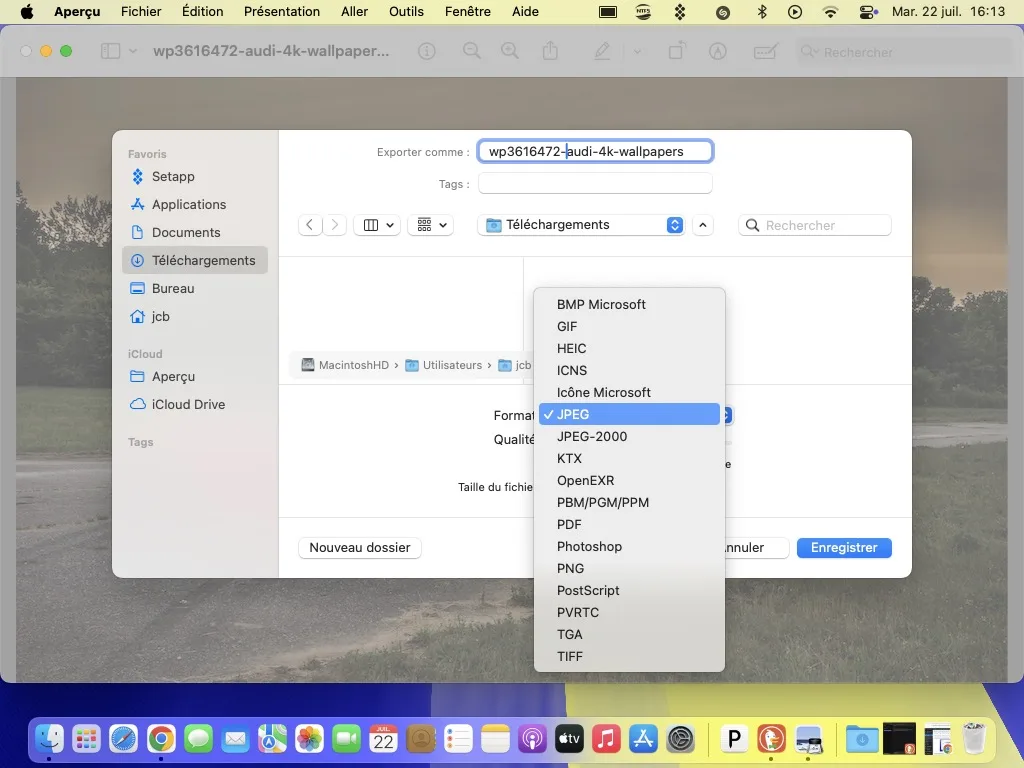Viewport: 1024px width, 768px height.
Task: Focus the dialog Rechercher search field
Action: pyautogui.click(x=814, y=225)
